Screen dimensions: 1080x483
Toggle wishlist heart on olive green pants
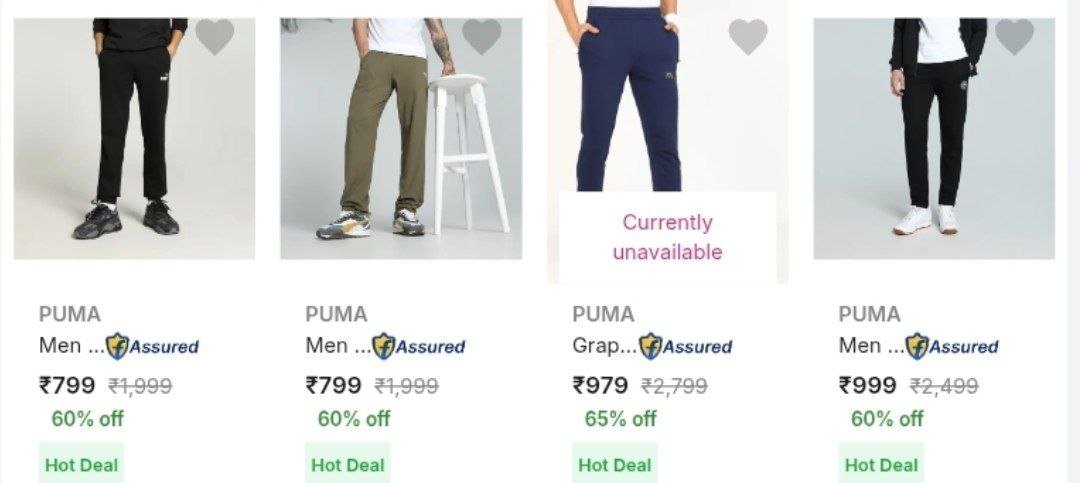tap(481, 38)
